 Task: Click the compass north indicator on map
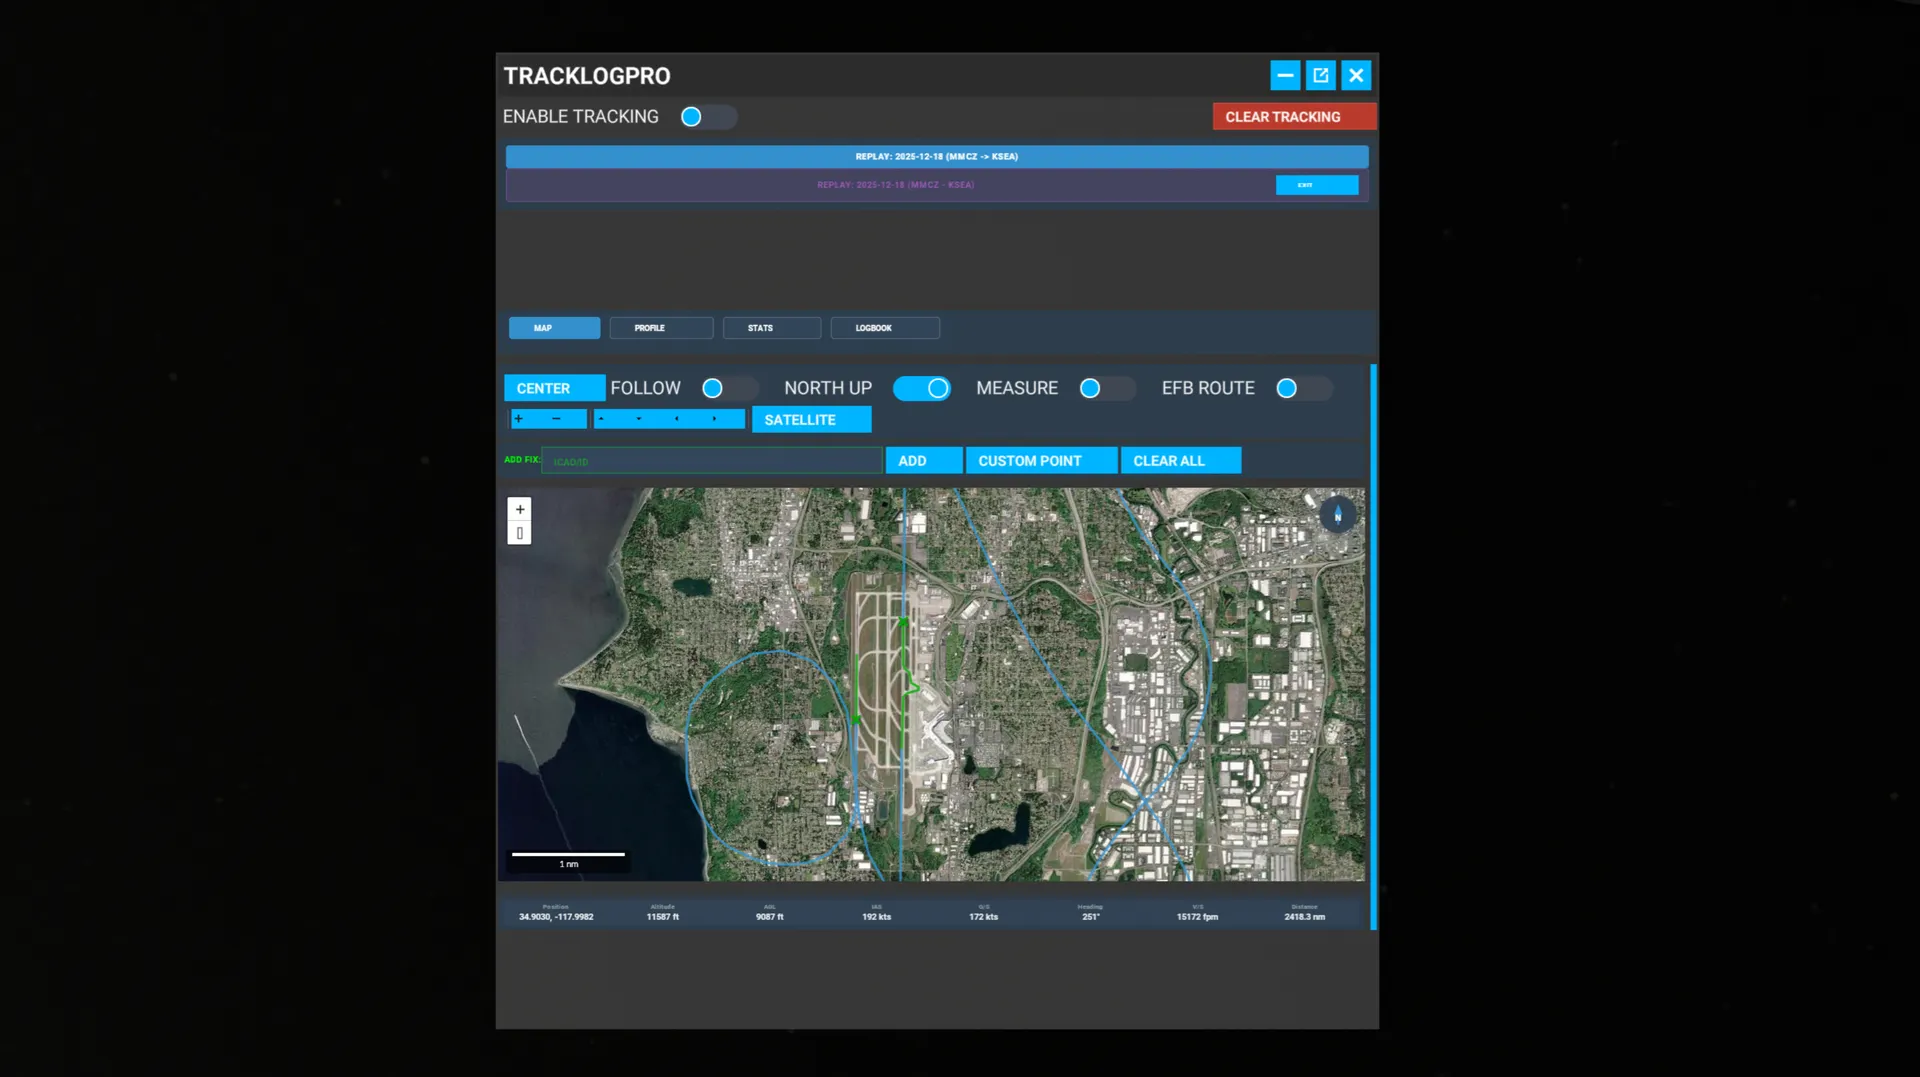(1337, 515)
